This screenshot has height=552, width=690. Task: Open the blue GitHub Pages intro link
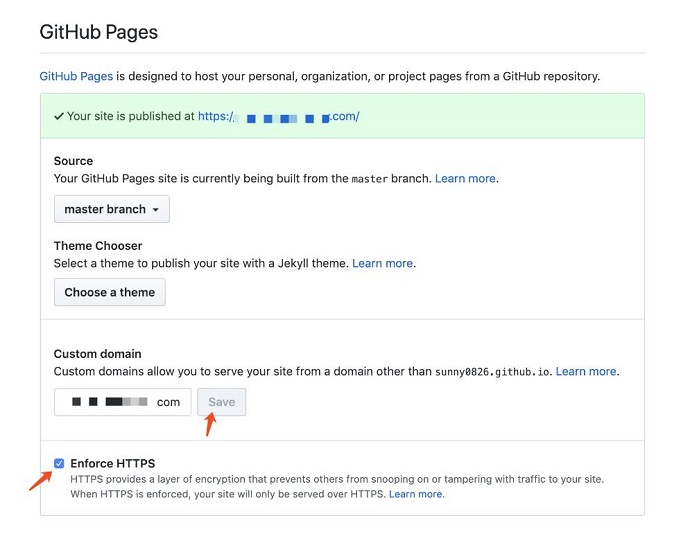tap(76, 76)
